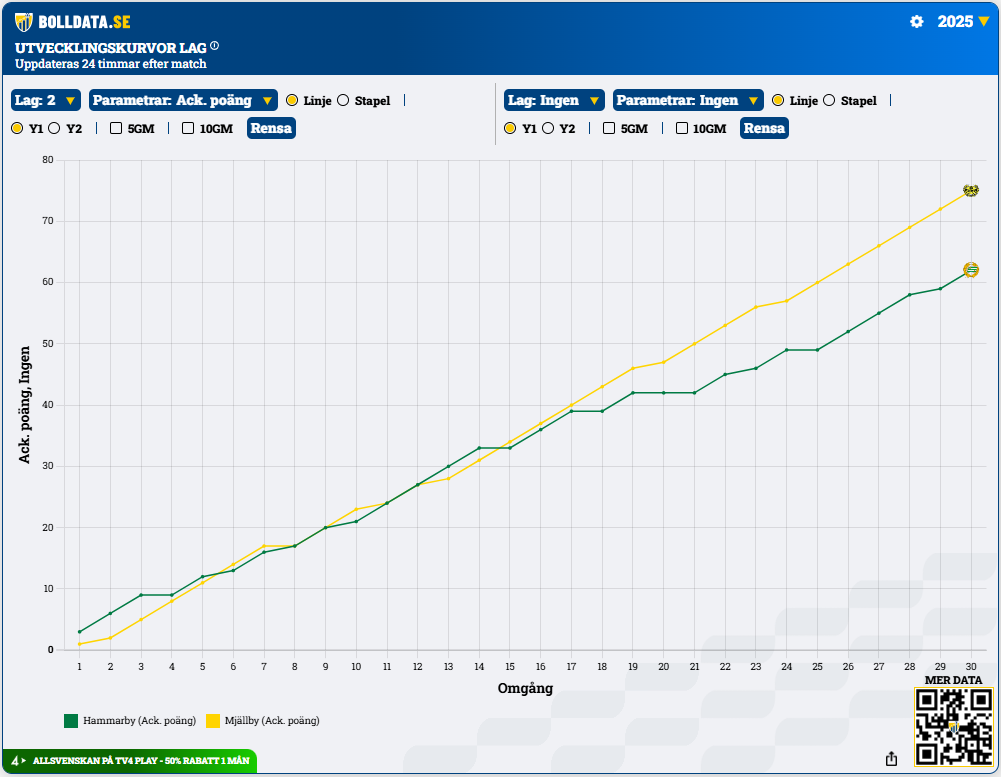Open the 'Lag: Ingen' dropdown

pyautogui.click(x=554, y=100)
